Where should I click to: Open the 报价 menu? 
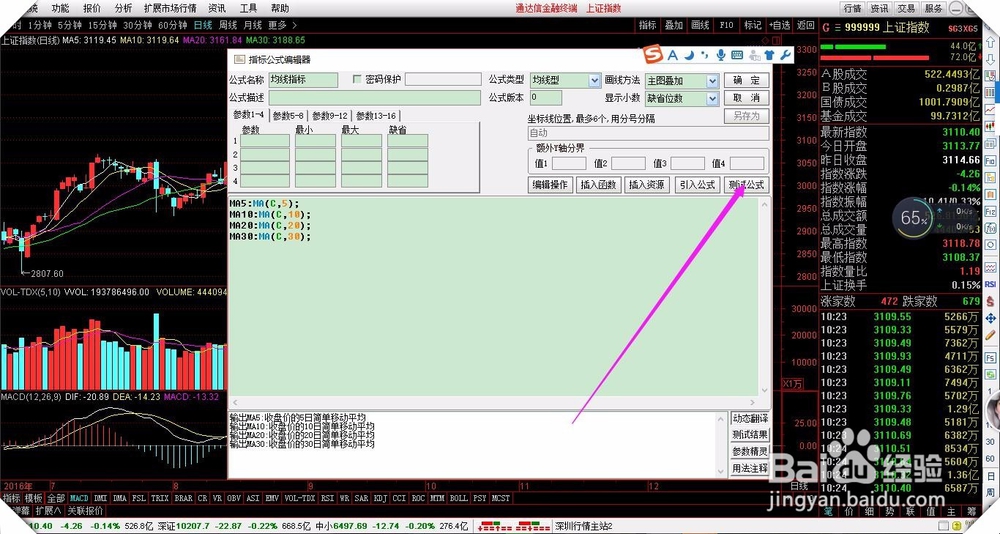point(92,8)
